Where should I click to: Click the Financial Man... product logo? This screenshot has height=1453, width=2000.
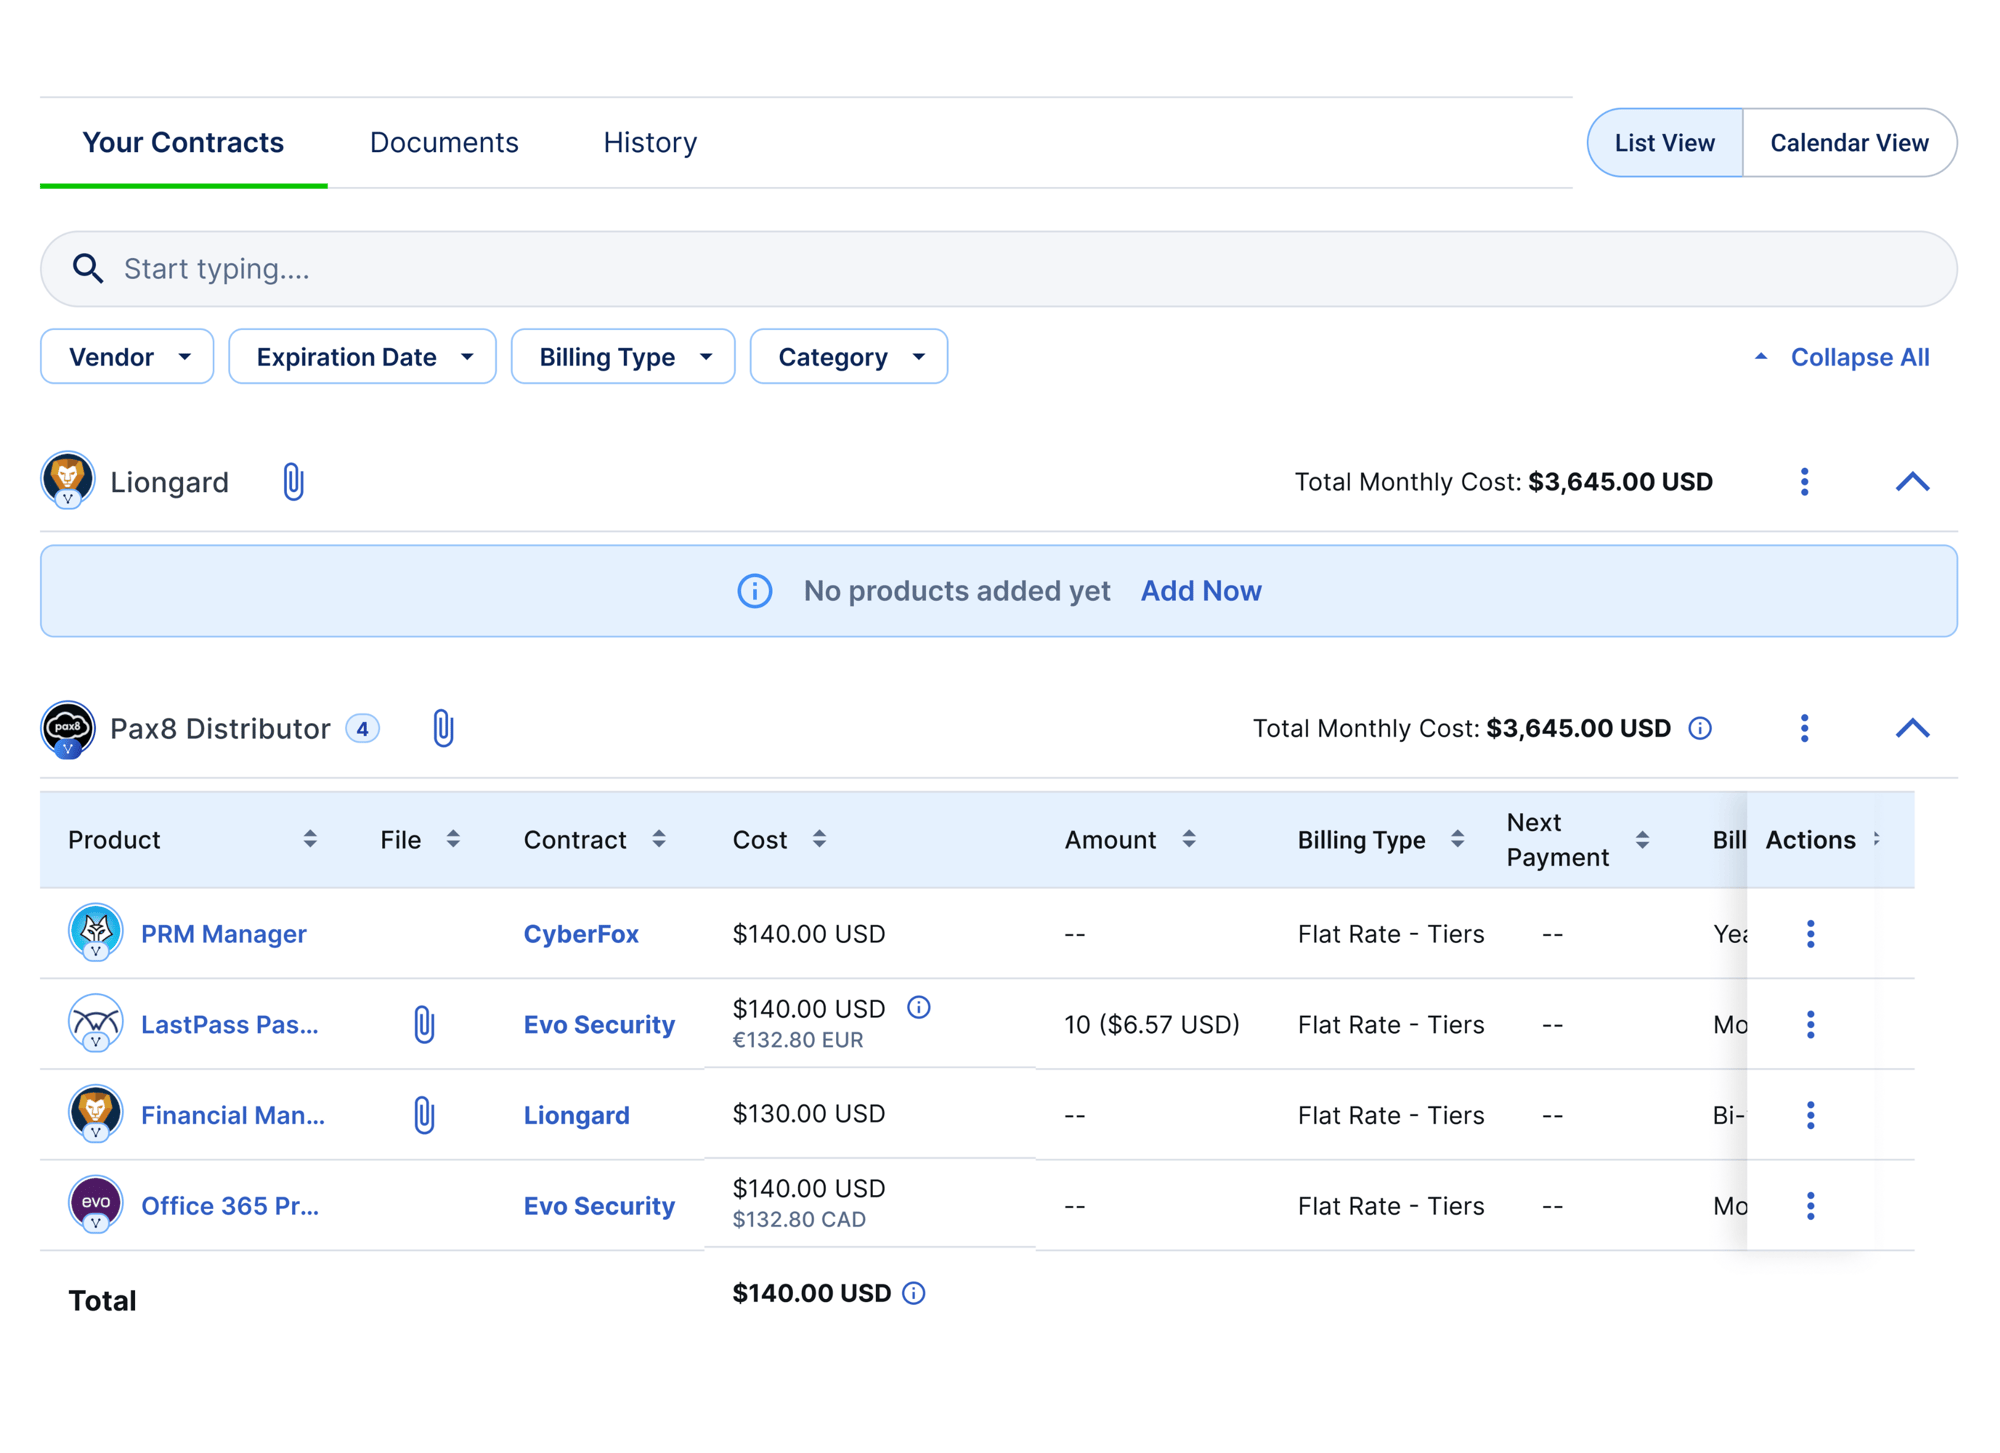point(95,1114)
